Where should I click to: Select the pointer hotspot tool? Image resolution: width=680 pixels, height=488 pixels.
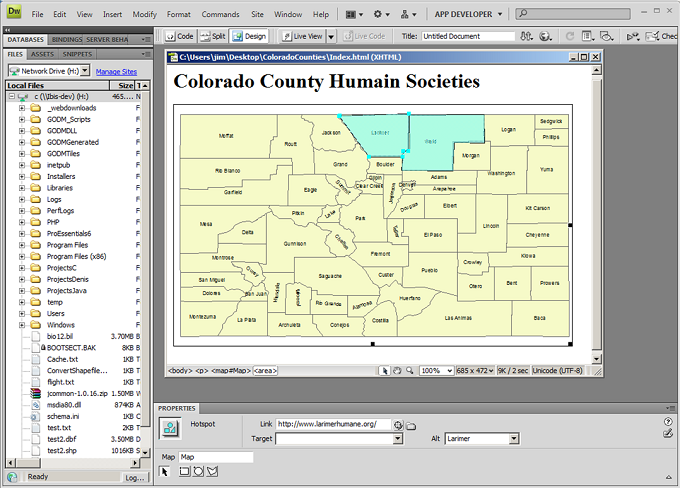coord(167,471)
